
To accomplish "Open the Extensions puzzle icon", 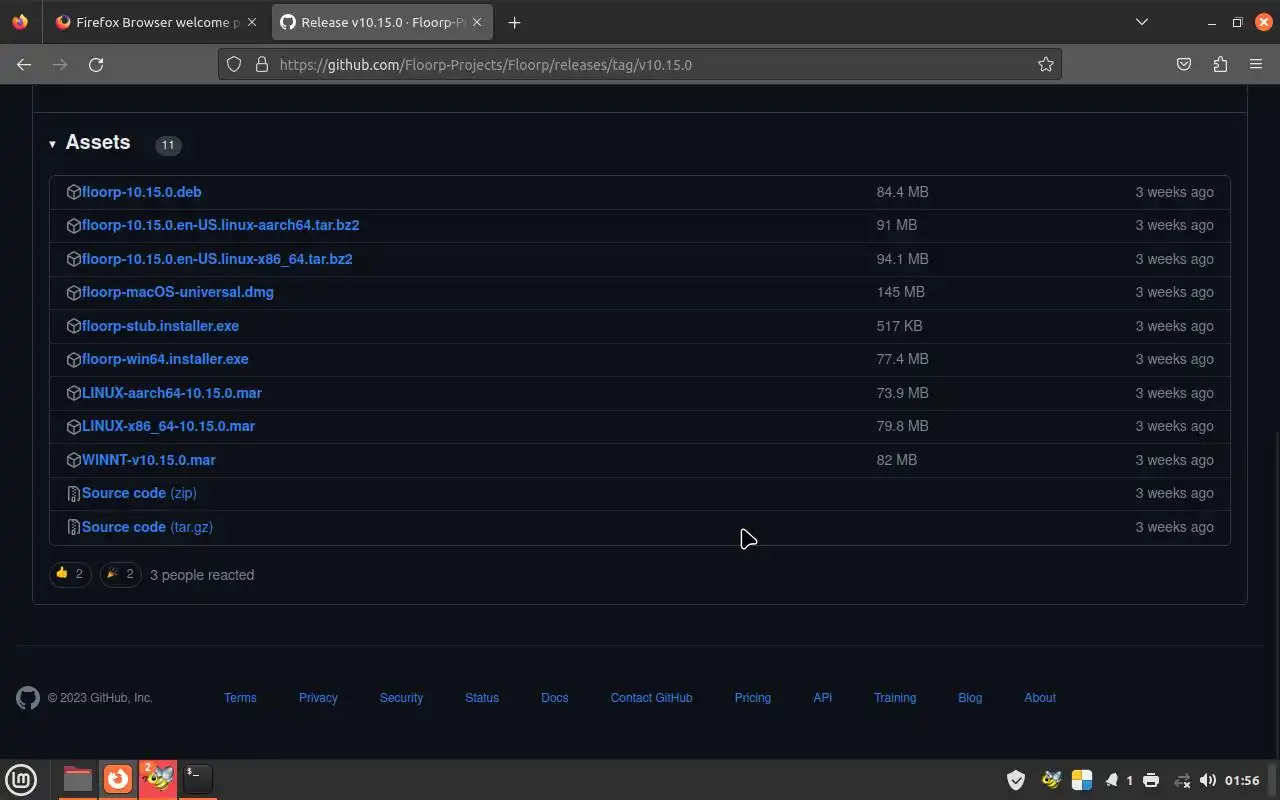I will tap(1220, 64).
